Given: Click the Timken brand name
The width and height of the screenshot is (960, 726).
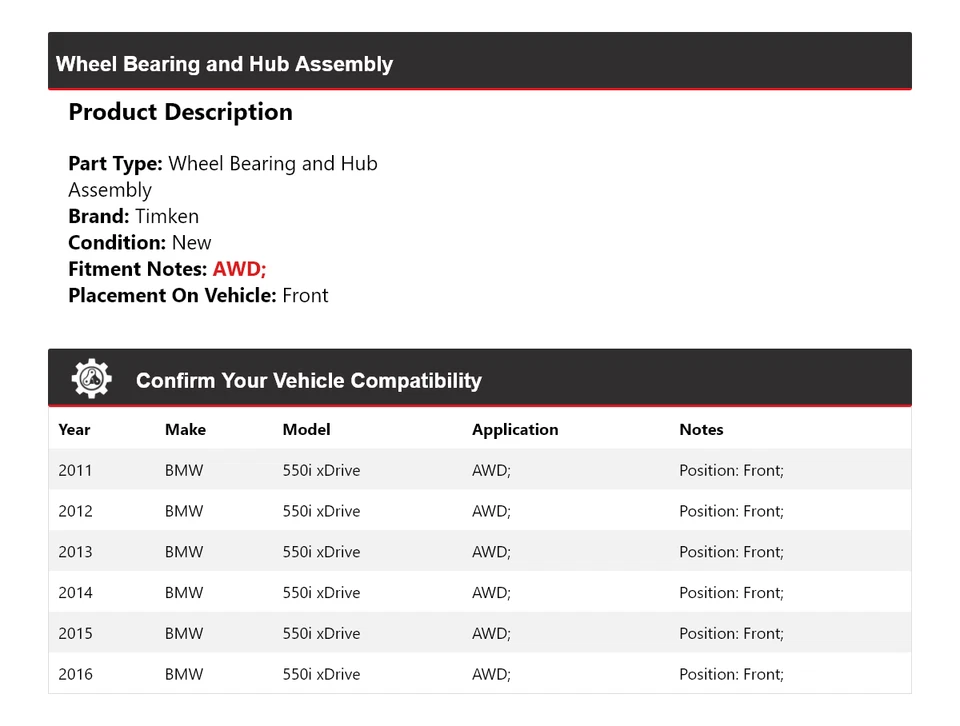Looking at the screenshot, I should tap(167, 216).
